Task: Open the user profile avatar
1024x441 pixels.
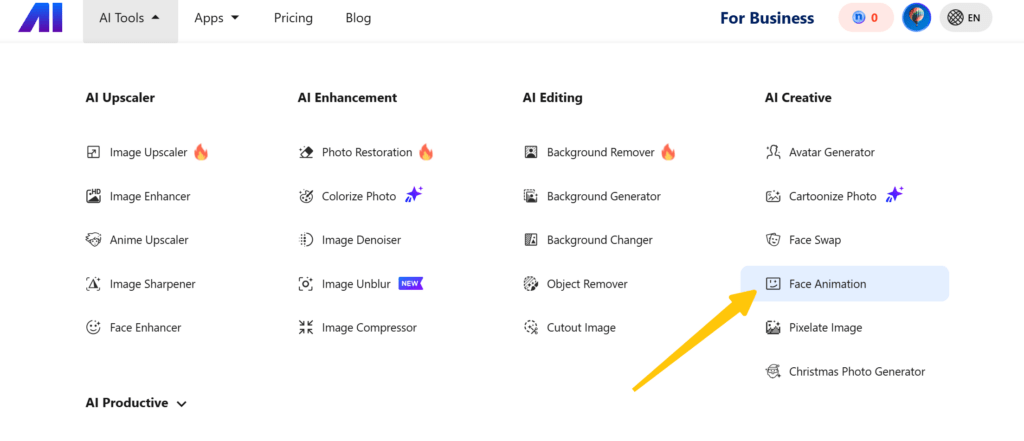Action: 916,18
